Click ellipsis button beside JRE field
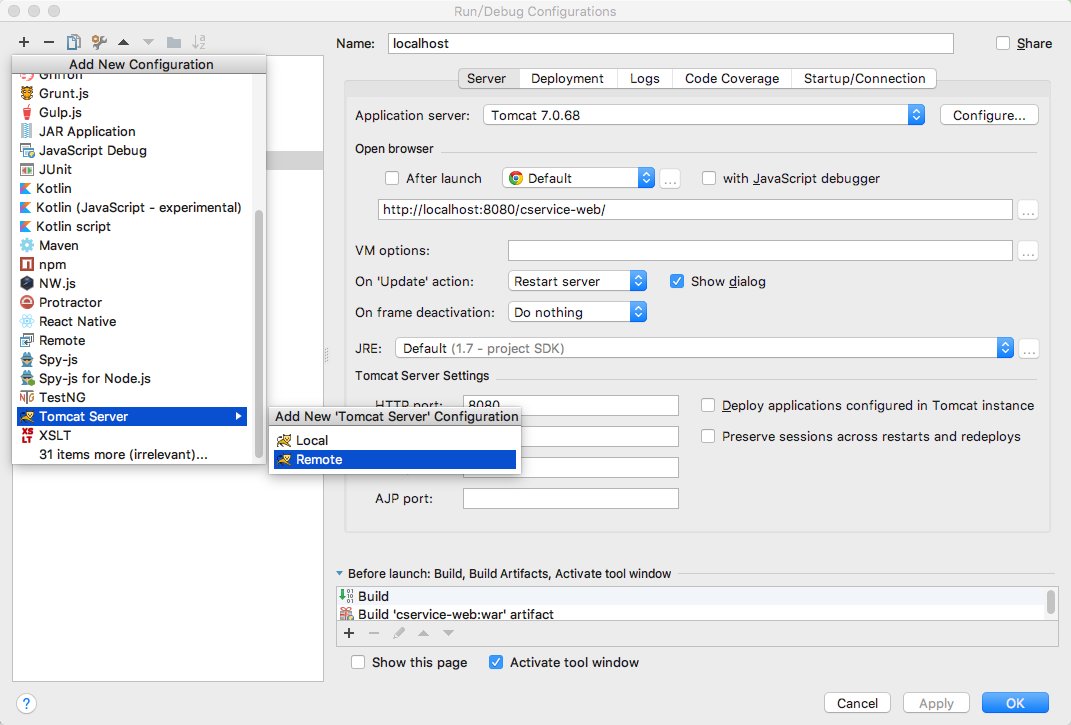Image resolution: width=1071 pixels, height=725 pixels. pos(1029,349)
